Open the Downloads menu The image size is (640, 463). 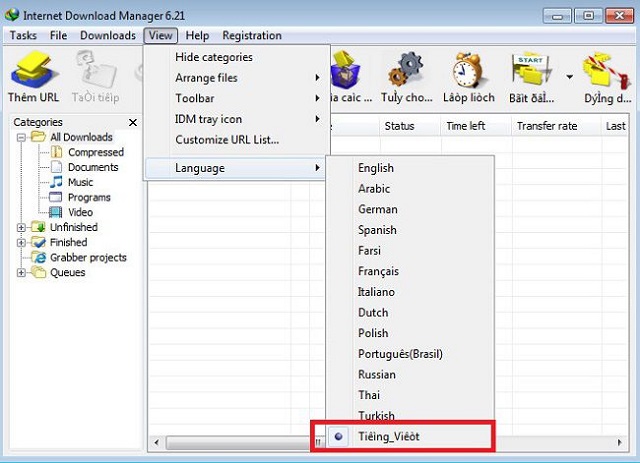point(108,36)
